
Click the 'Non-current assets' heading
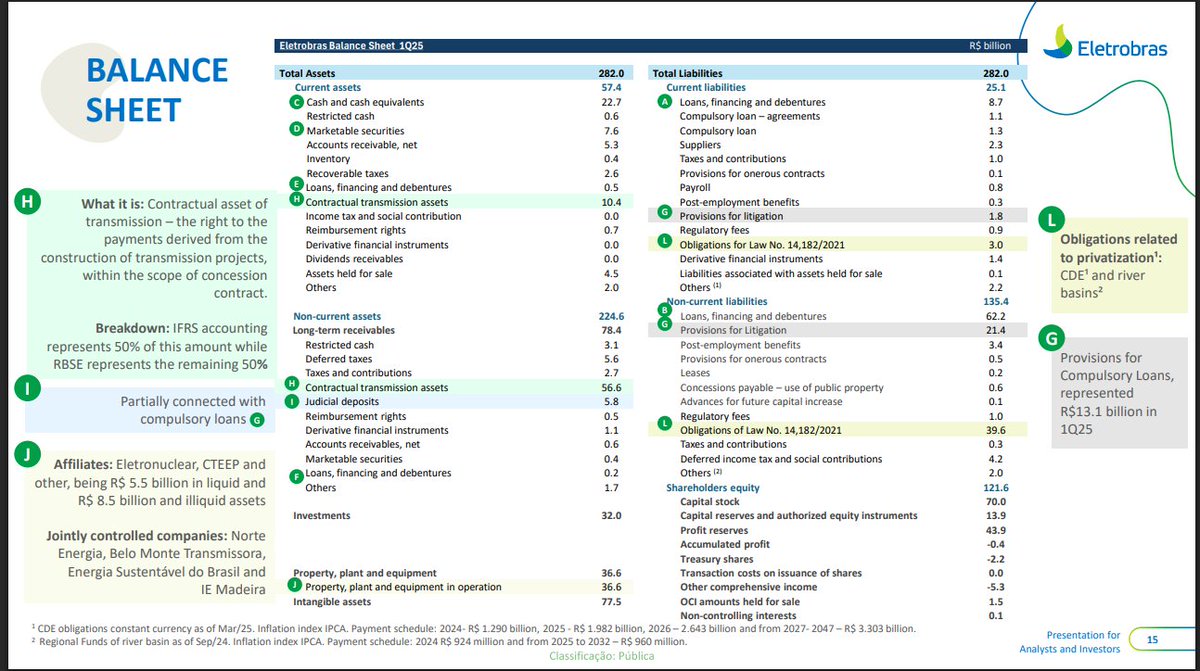point(336,316)
